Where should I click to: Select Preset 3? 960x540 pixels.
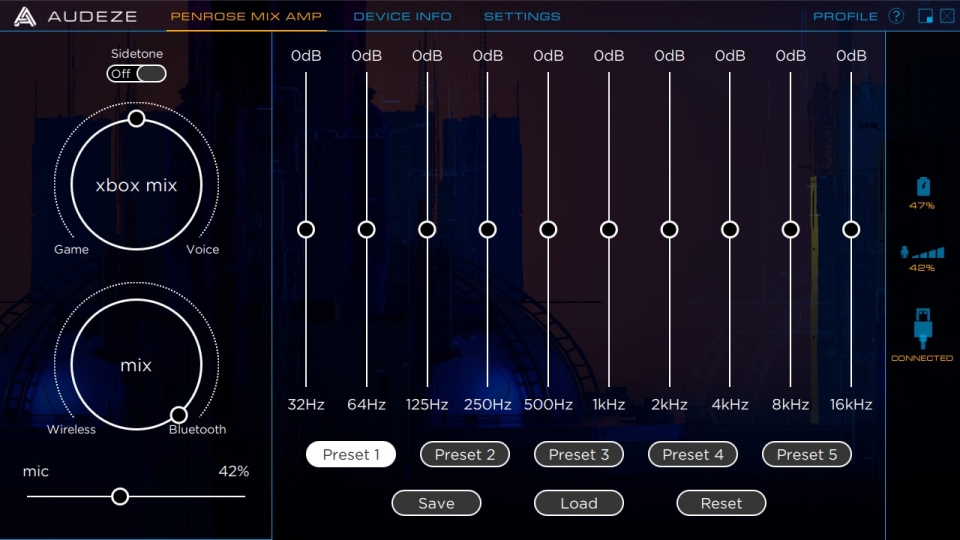[579, 454]
